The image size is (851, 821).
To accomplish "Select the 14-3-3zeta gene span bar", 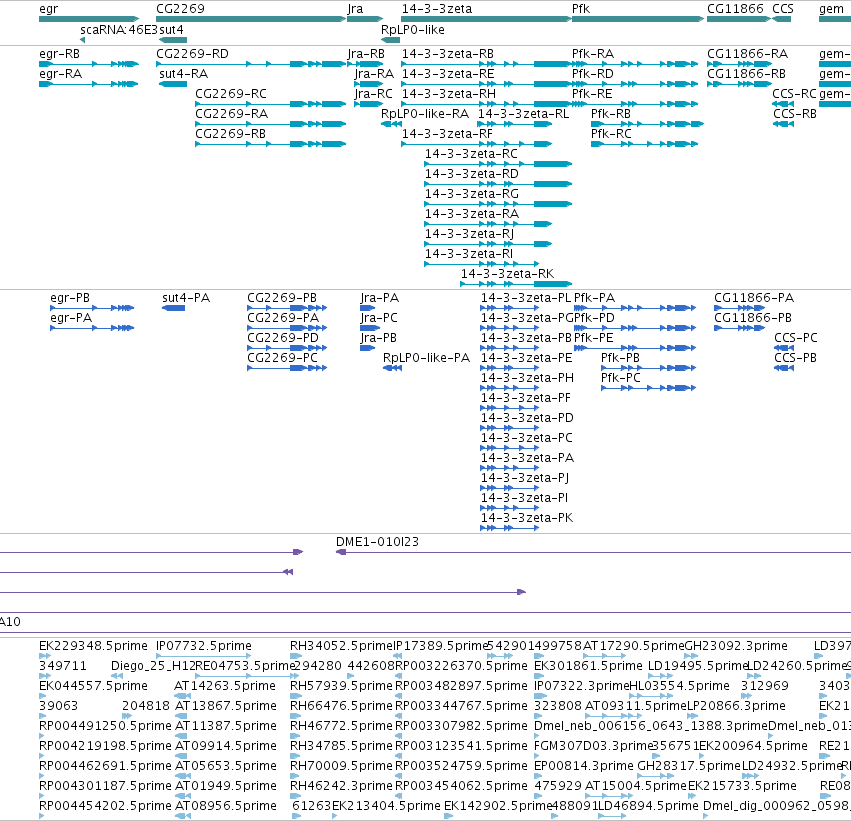I will (x=486, y=20).
